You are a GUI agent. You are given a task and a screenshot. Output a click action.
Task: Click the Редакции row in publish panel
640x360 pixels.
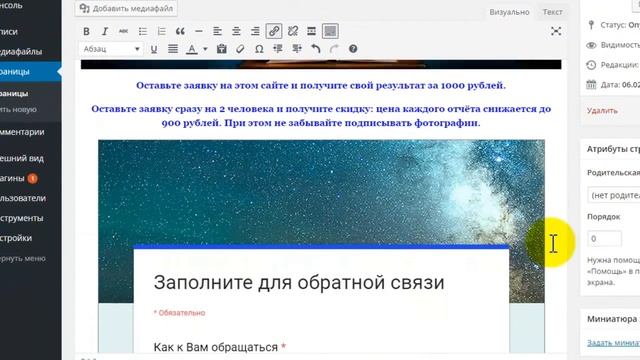613,65
